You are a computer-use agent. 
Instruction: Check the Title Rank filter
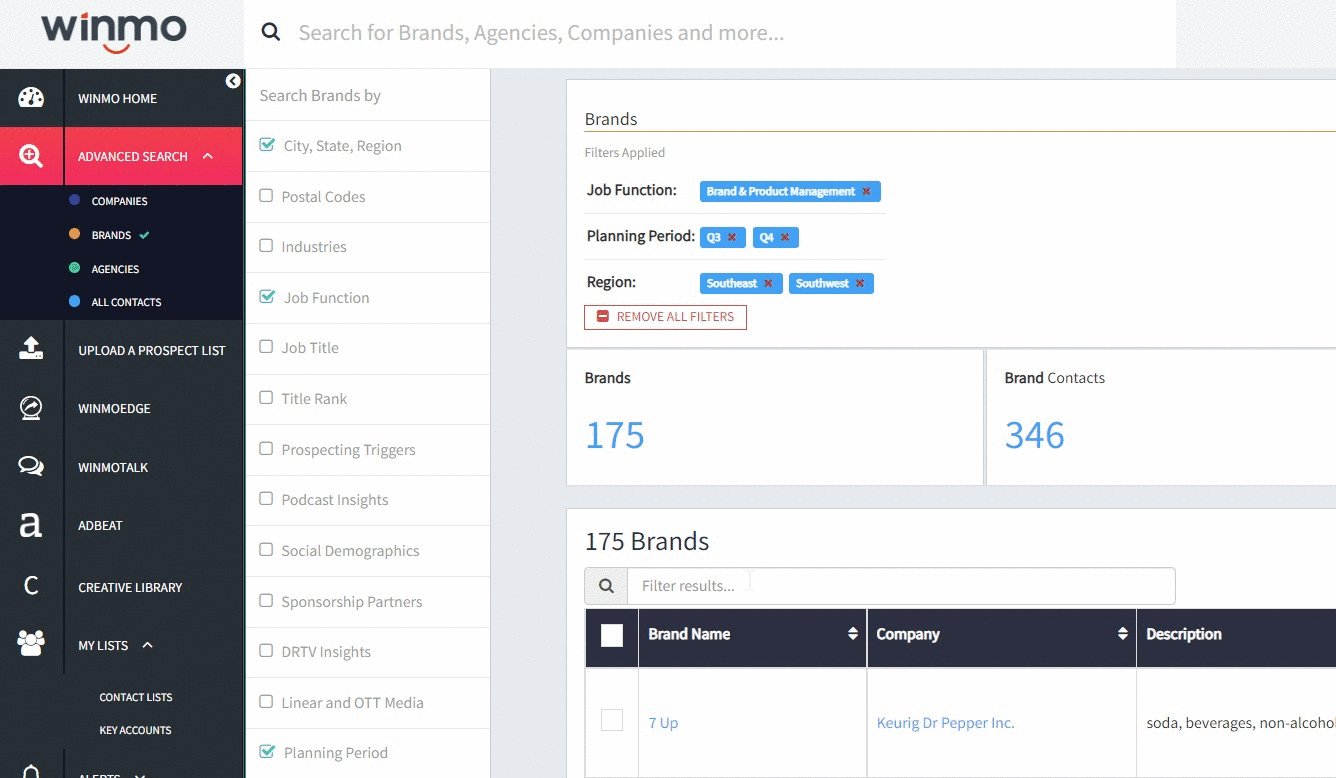point(266,398)
